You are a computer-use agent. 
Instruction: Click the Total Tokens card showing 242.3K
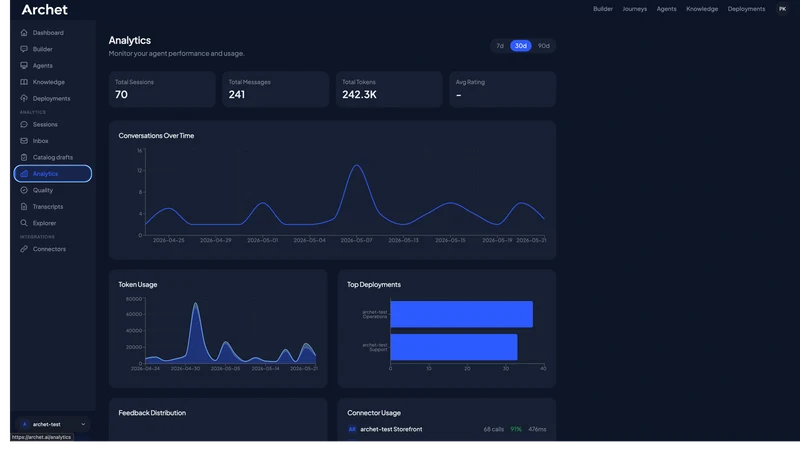click(389, 89)
